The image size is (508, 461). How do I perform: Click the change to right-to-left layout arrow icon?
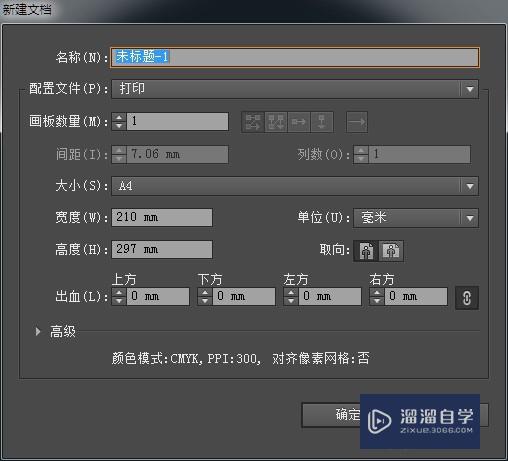click(x=357, y=122)
